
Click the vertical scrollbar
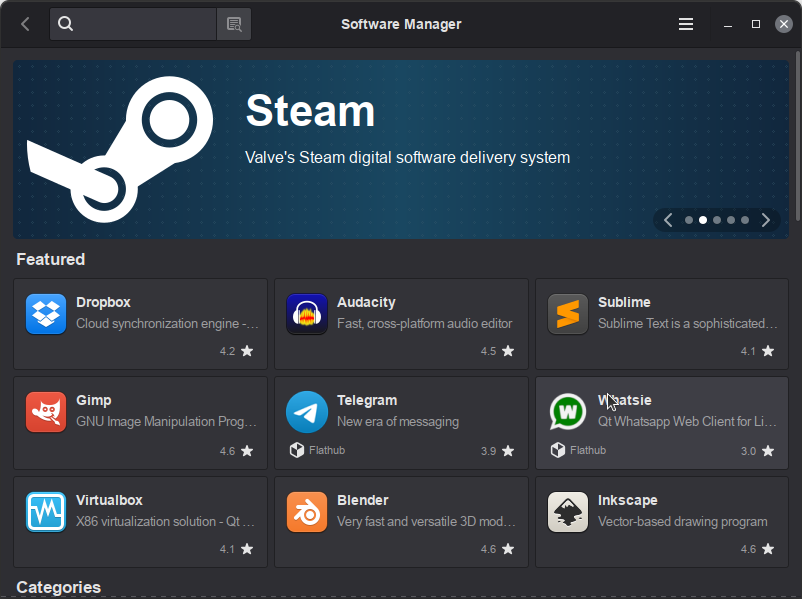coord(798,136)
